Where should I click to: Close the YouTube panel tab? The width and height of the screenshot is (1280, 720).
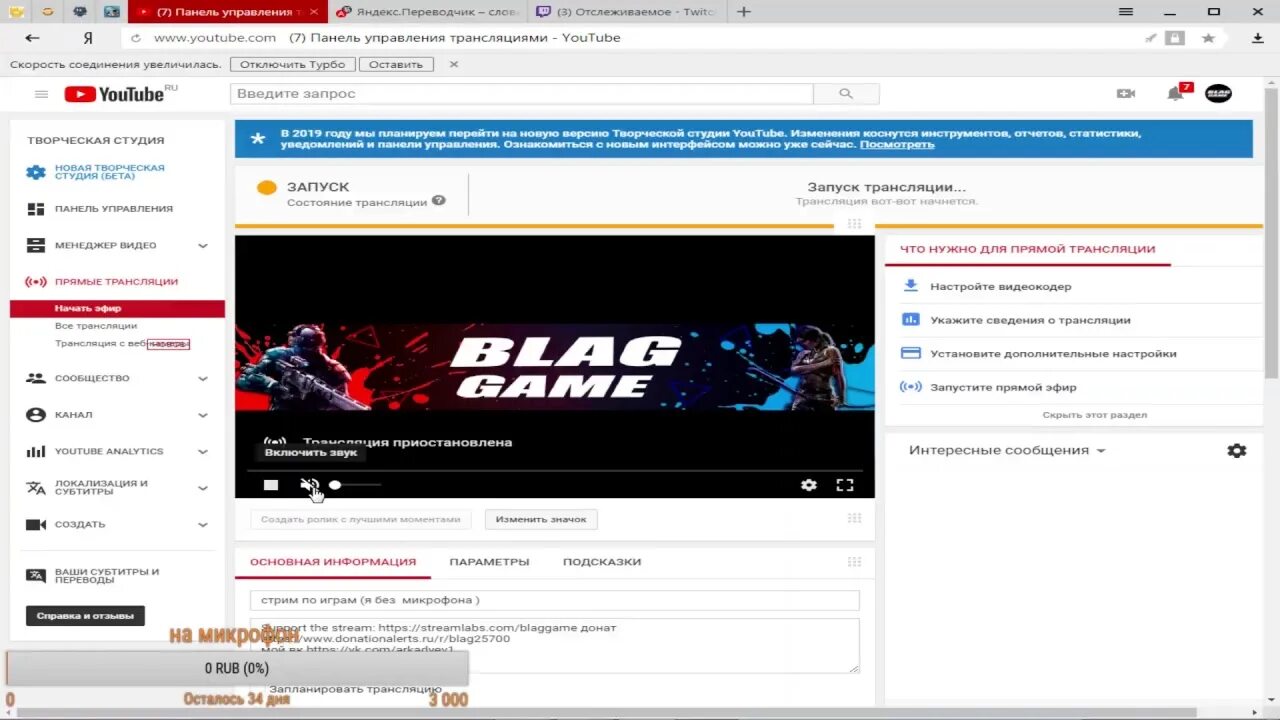315,12
